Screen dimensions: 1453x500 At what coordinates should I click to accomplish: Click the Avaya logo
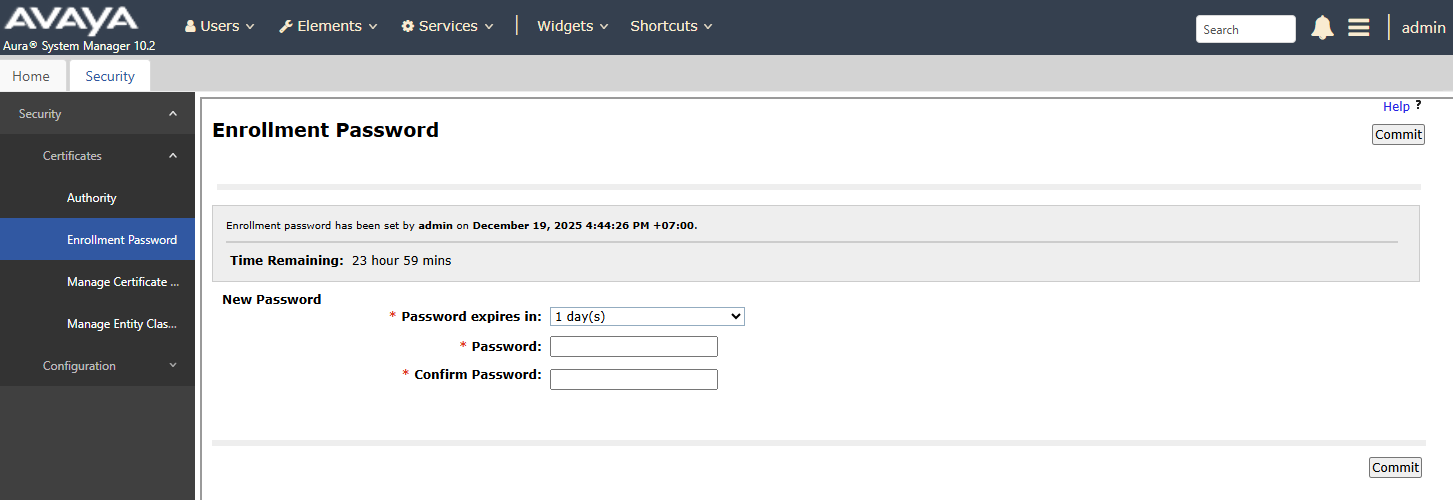pos(70,20)
